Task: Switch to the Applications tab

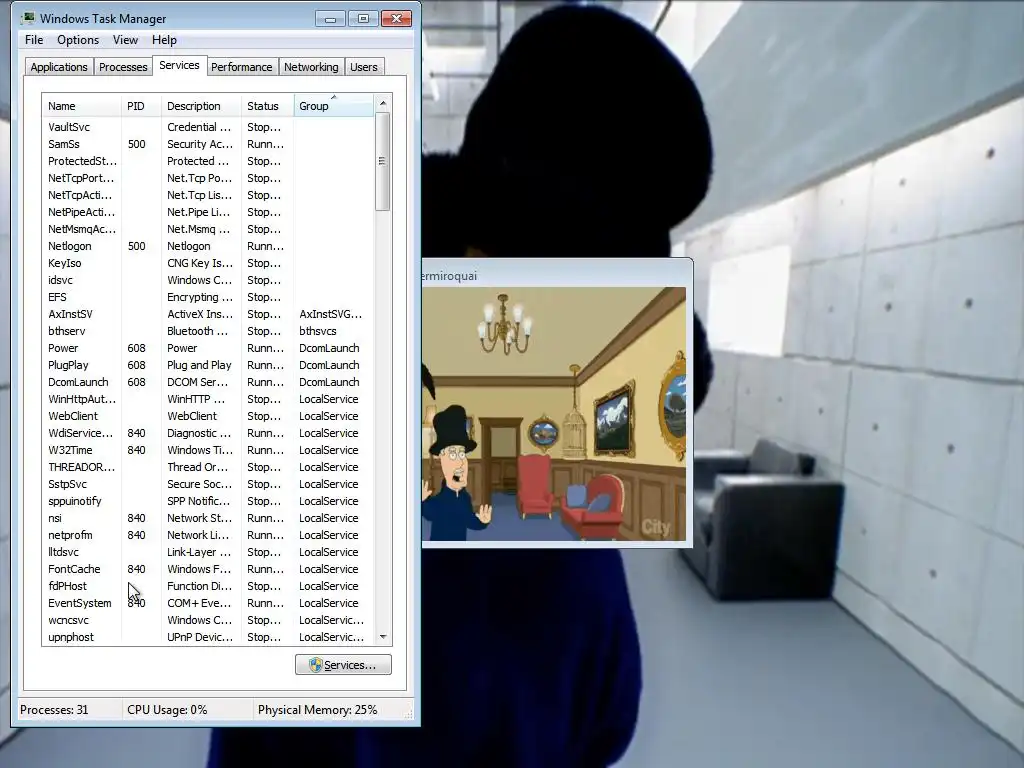Action: pyautogui.click(x=59, y=67)
